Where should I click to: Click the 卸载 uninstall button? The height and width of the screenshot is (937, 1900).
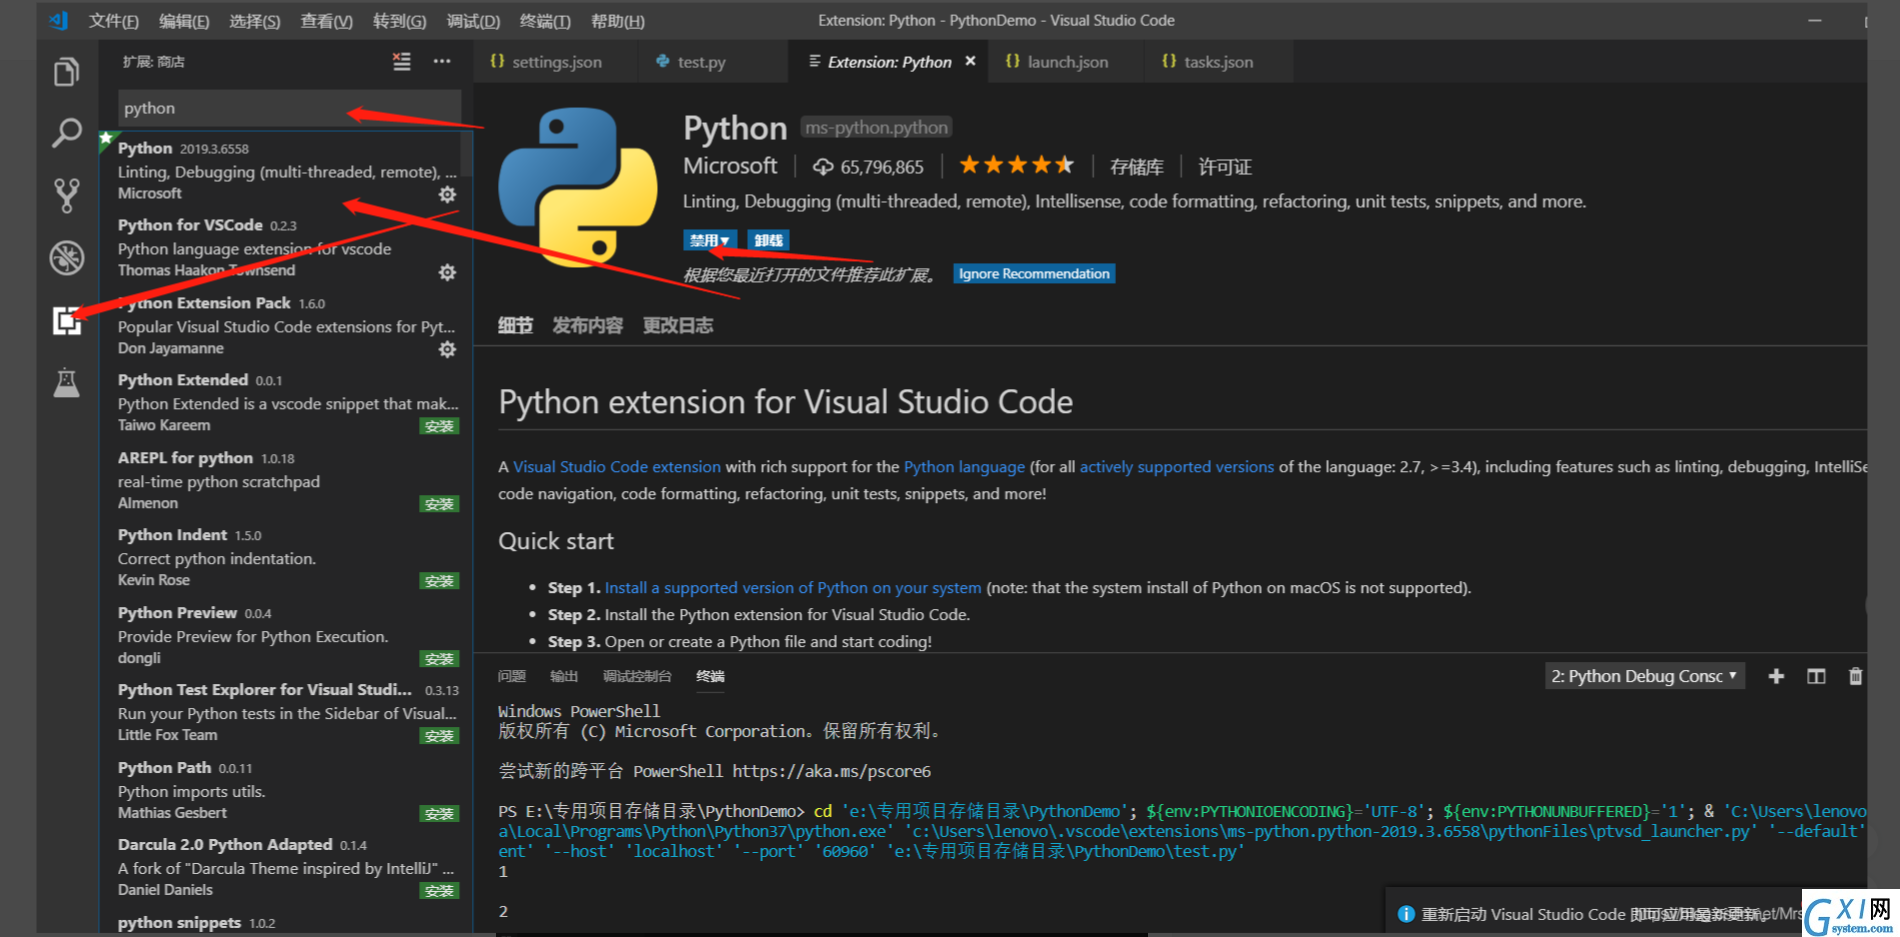point(768,240)
